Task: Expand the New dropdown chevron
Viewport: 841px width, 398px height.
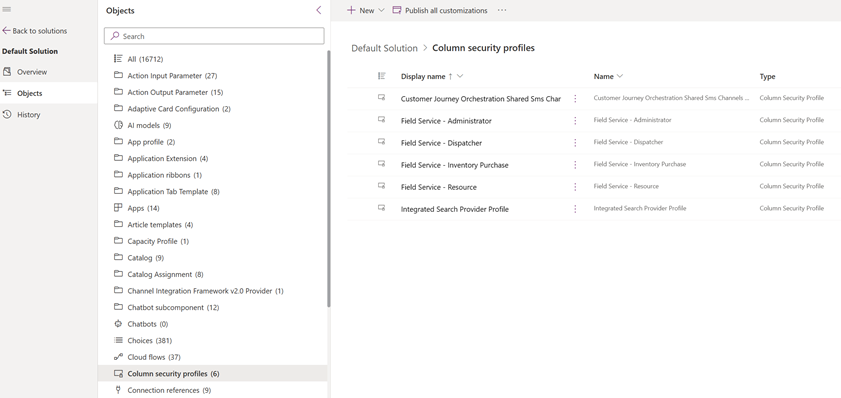Action: pos(381,10)
